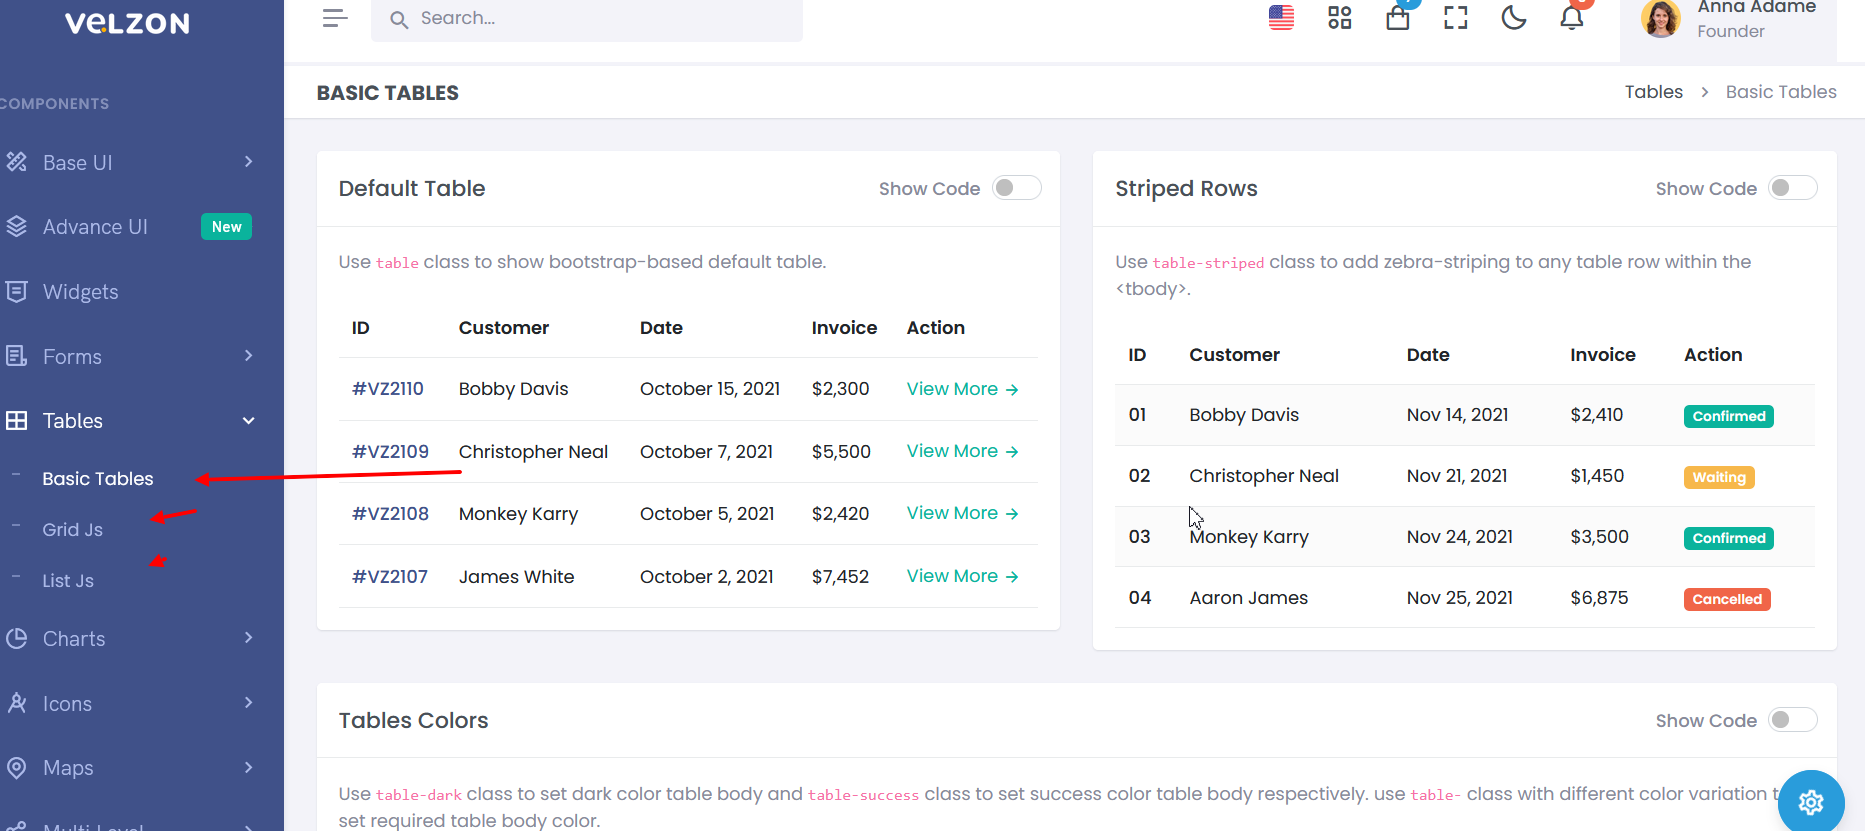Open the shopping bag cart icon

click(1397, 18)
